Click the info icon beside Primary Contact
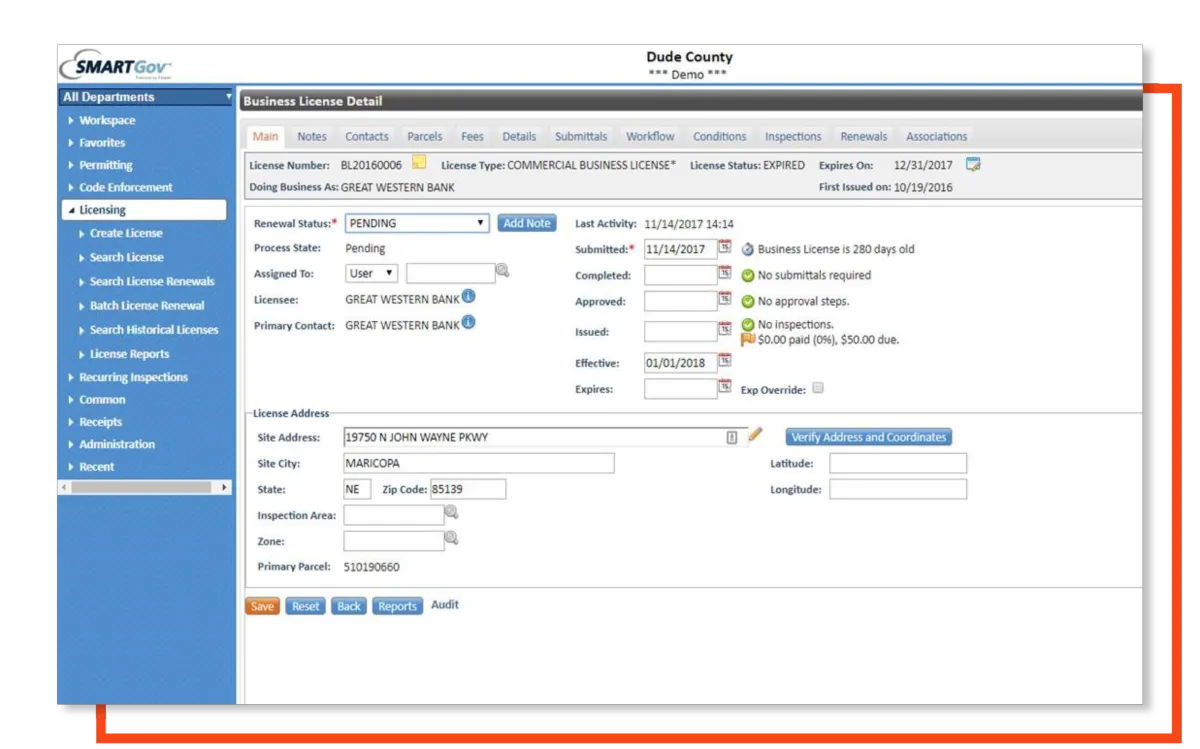The width and height of the screenshot is (1200, 749). pos(468,323)
